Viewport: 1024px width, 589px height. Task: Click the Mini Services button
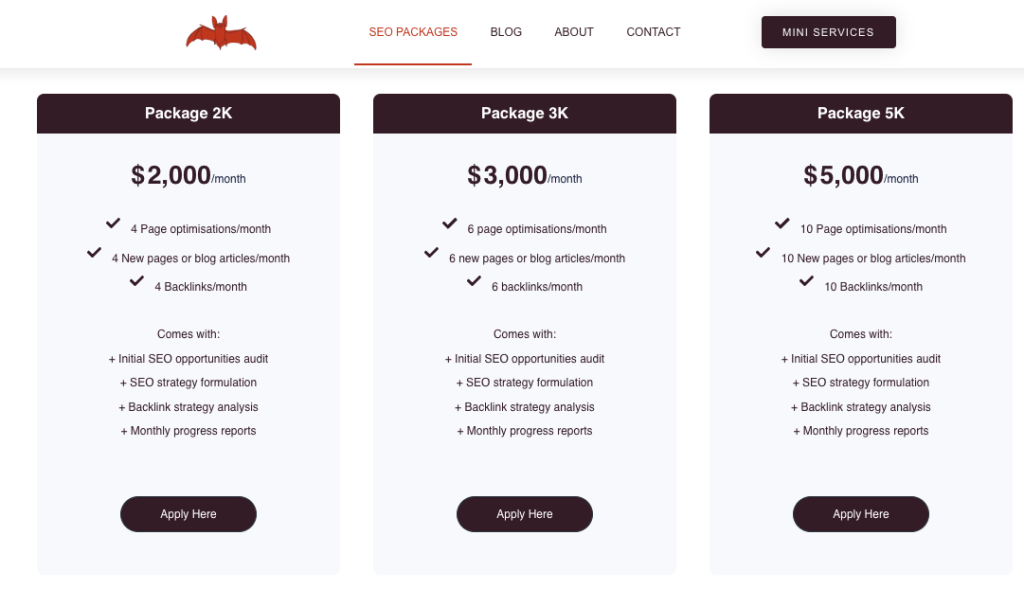828,32
